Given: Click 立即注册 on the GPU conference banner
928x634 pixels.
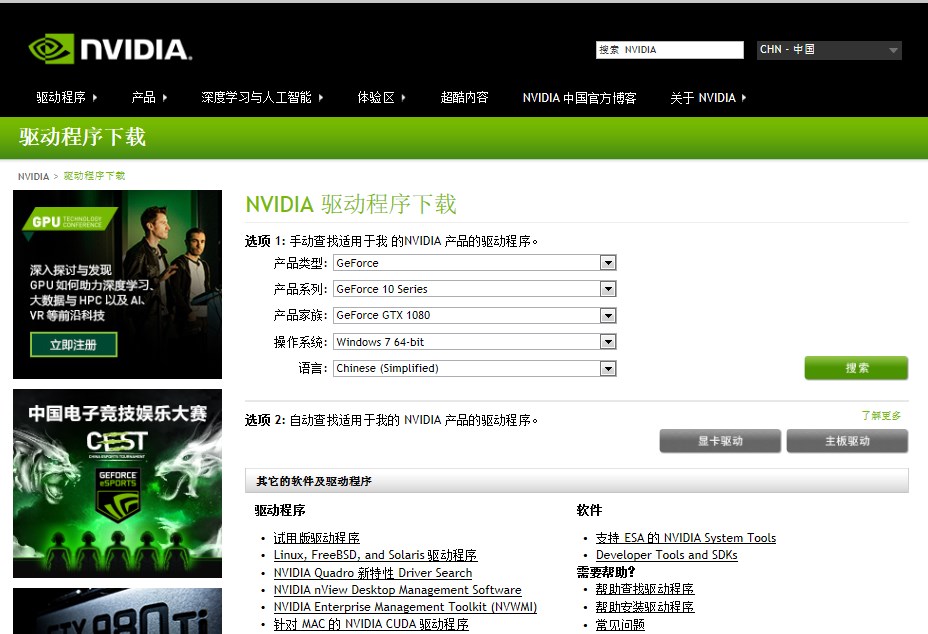Looking at the screenshot, I should coord(73,345).
